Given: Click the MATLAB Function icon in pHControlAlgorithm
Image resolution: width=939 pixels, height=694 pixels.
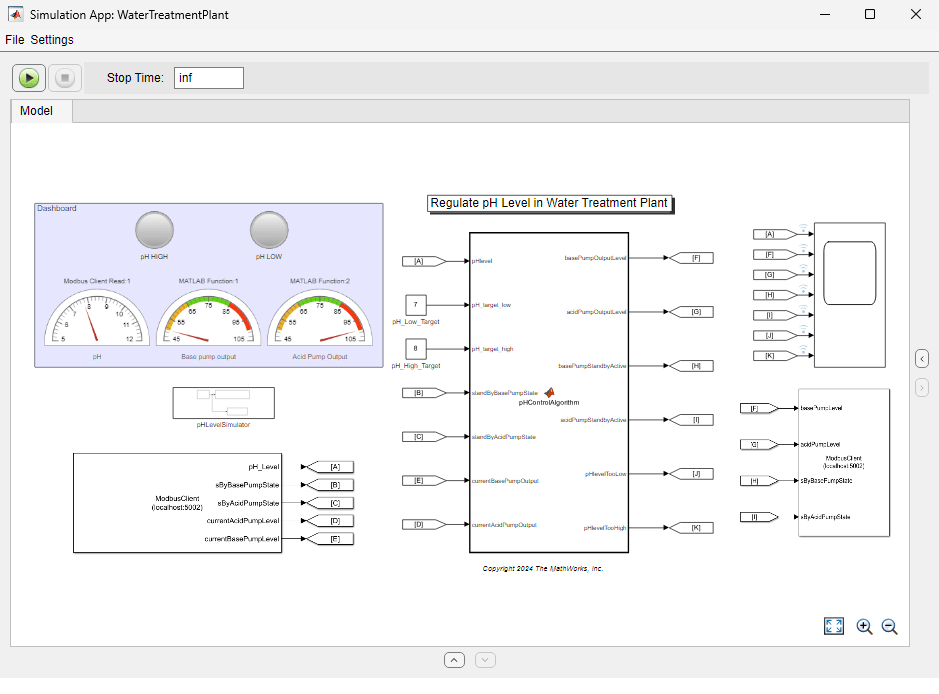Looking at the screenshot, I should coord(549,392).
